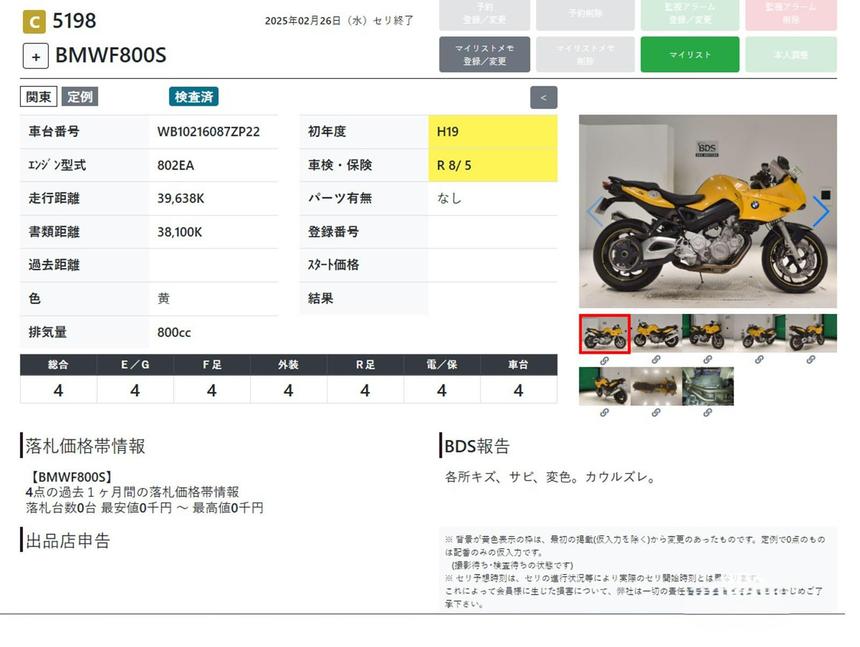Select the 定例 tag
This screenshot has width=860, height=647.
(x=80, y=97)
